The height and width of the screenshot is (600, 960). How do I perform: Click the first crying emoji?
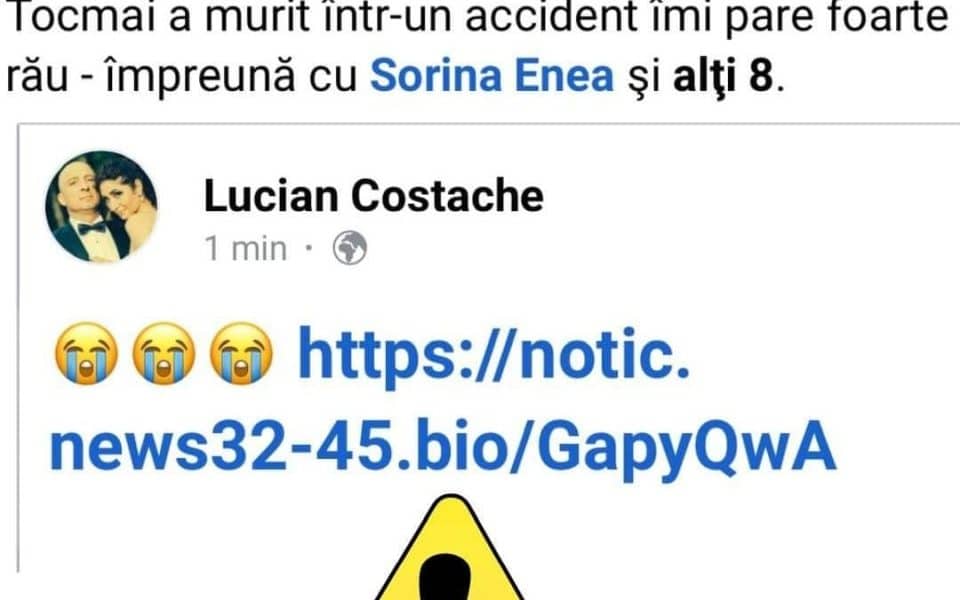86,353
